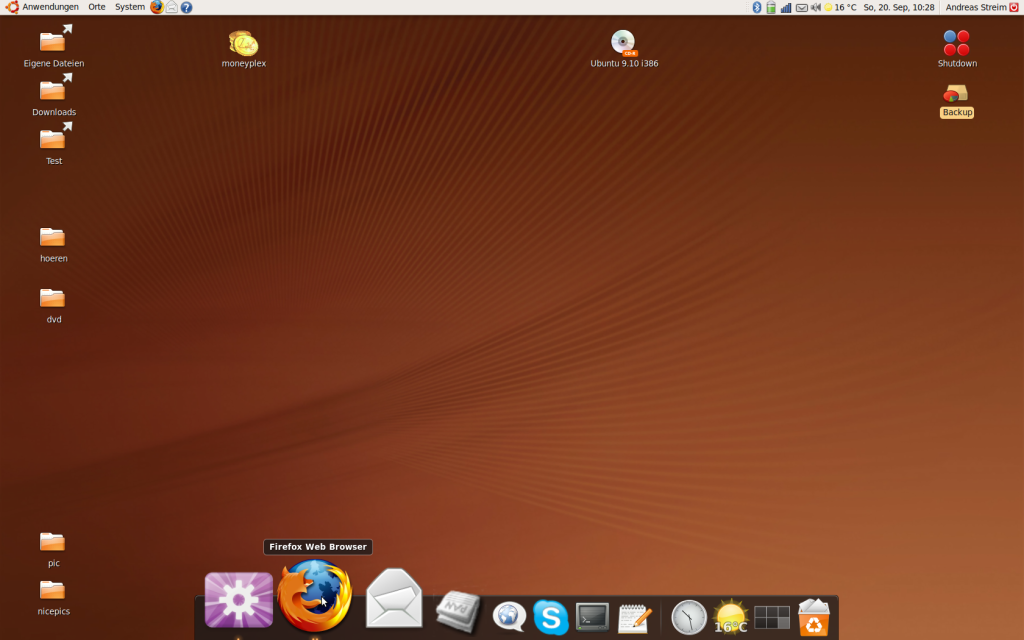Open the Orte menu
The width and height of the screenshot is (1024, 640).
97,7
